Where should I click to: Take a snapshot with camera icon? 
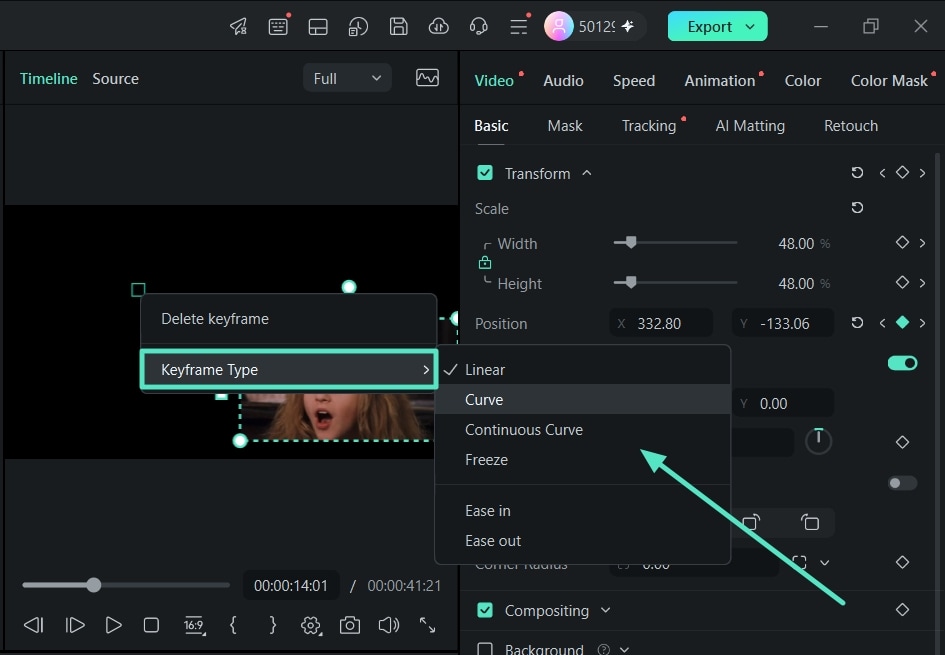coord(350,625)
